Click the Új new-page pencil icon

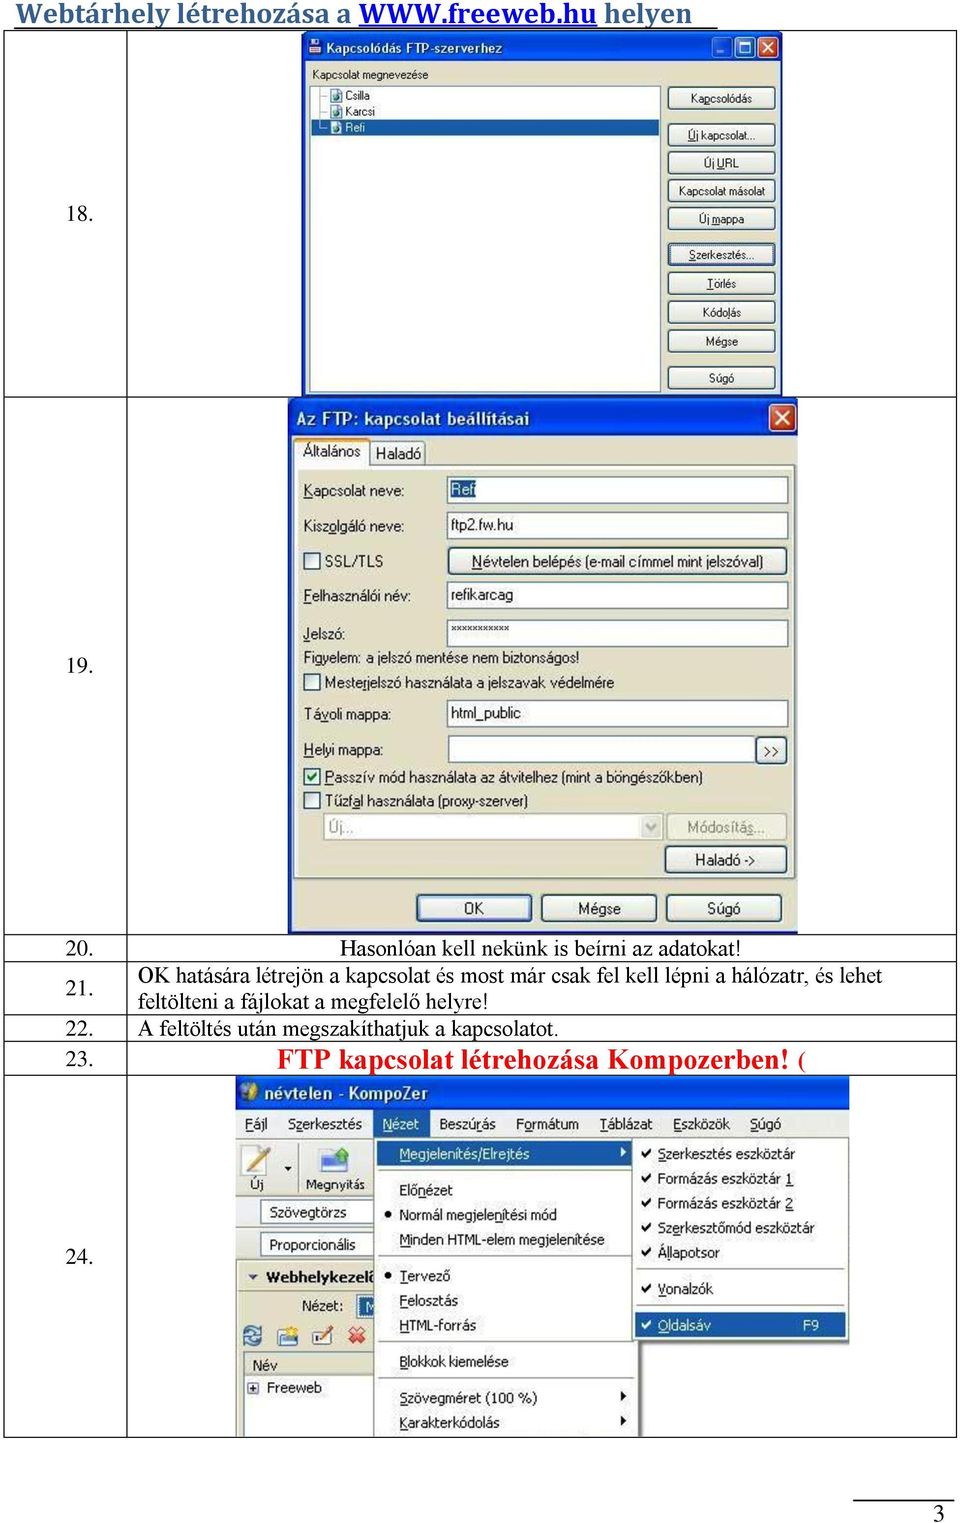(257, 1162)
